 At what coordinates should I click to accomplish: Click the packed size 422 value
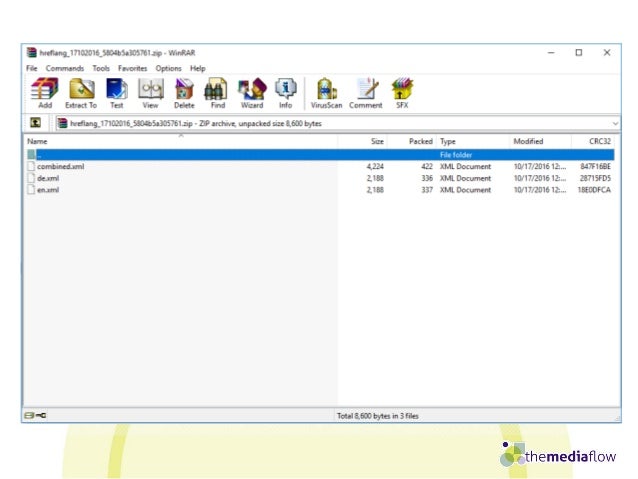[x=427, y=166]
